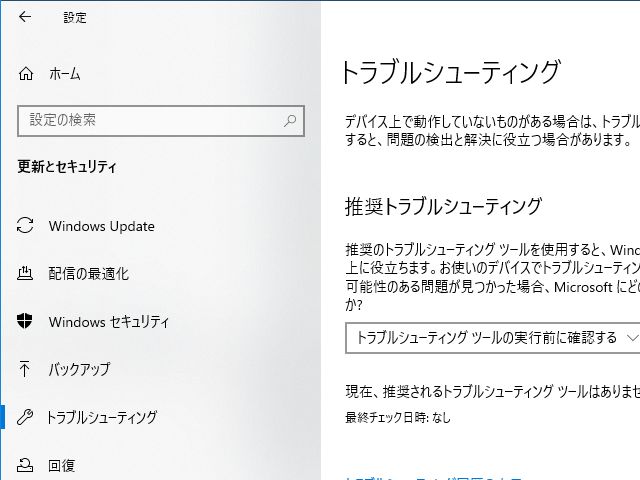
Task: Click the Home house icon
Action: (27, 74)
